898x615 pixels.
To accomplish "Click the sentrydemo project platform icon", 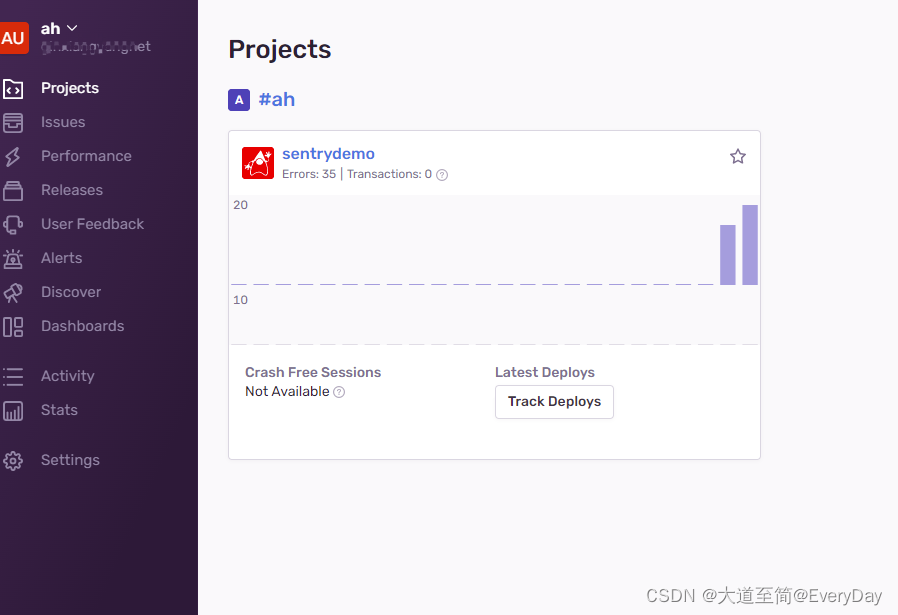I will pos(258,163).
